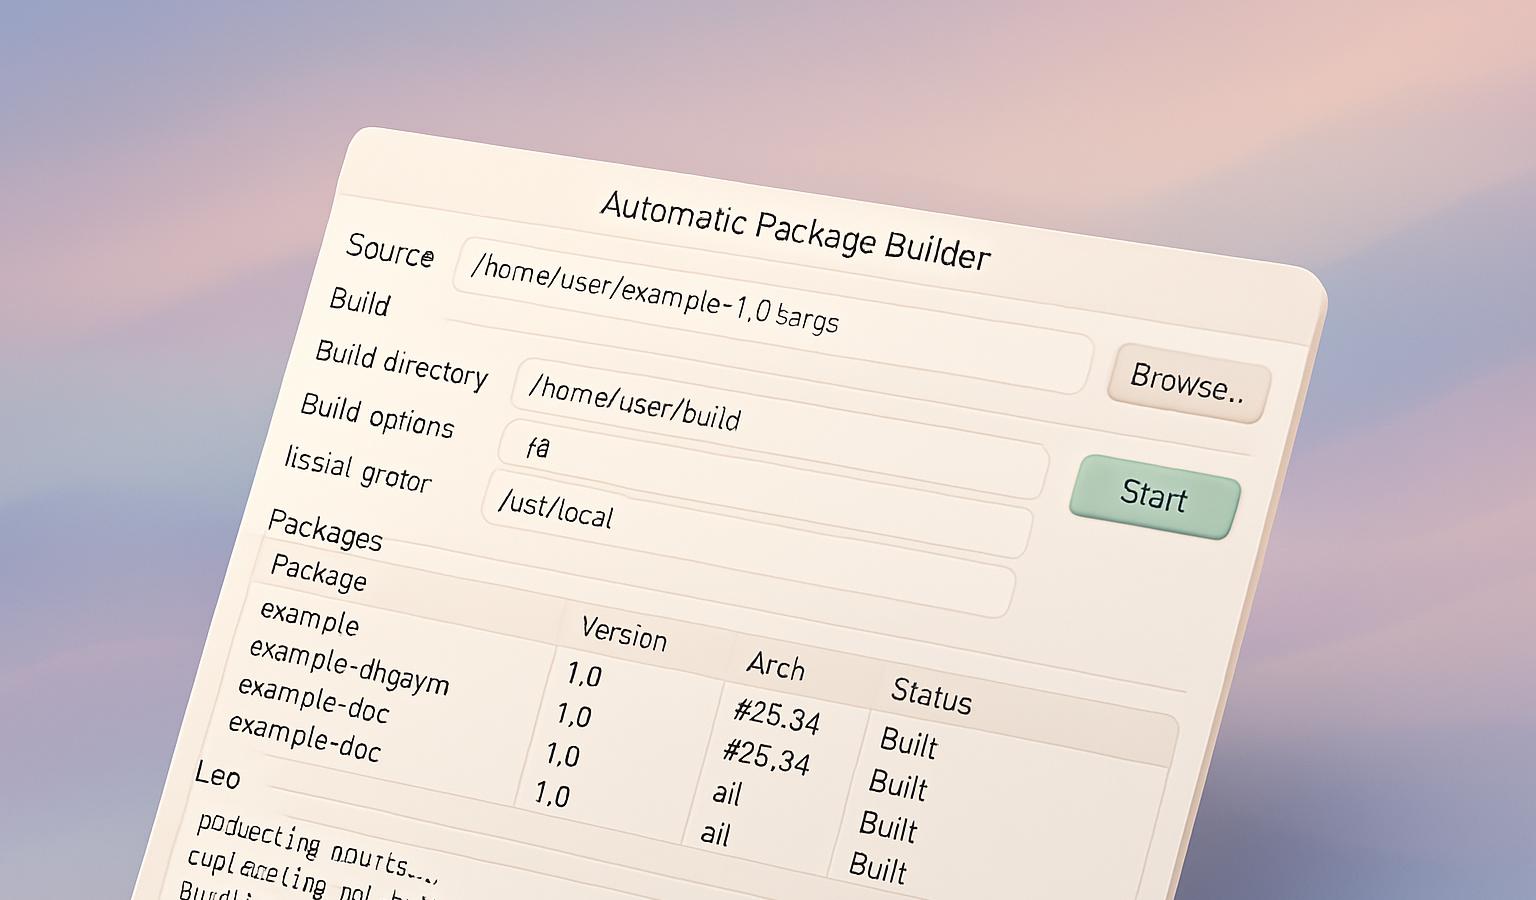The width and height of the screenshot is (1536, 900).
Task: Click the "Build directory" label
Action: tap(402, 364)
